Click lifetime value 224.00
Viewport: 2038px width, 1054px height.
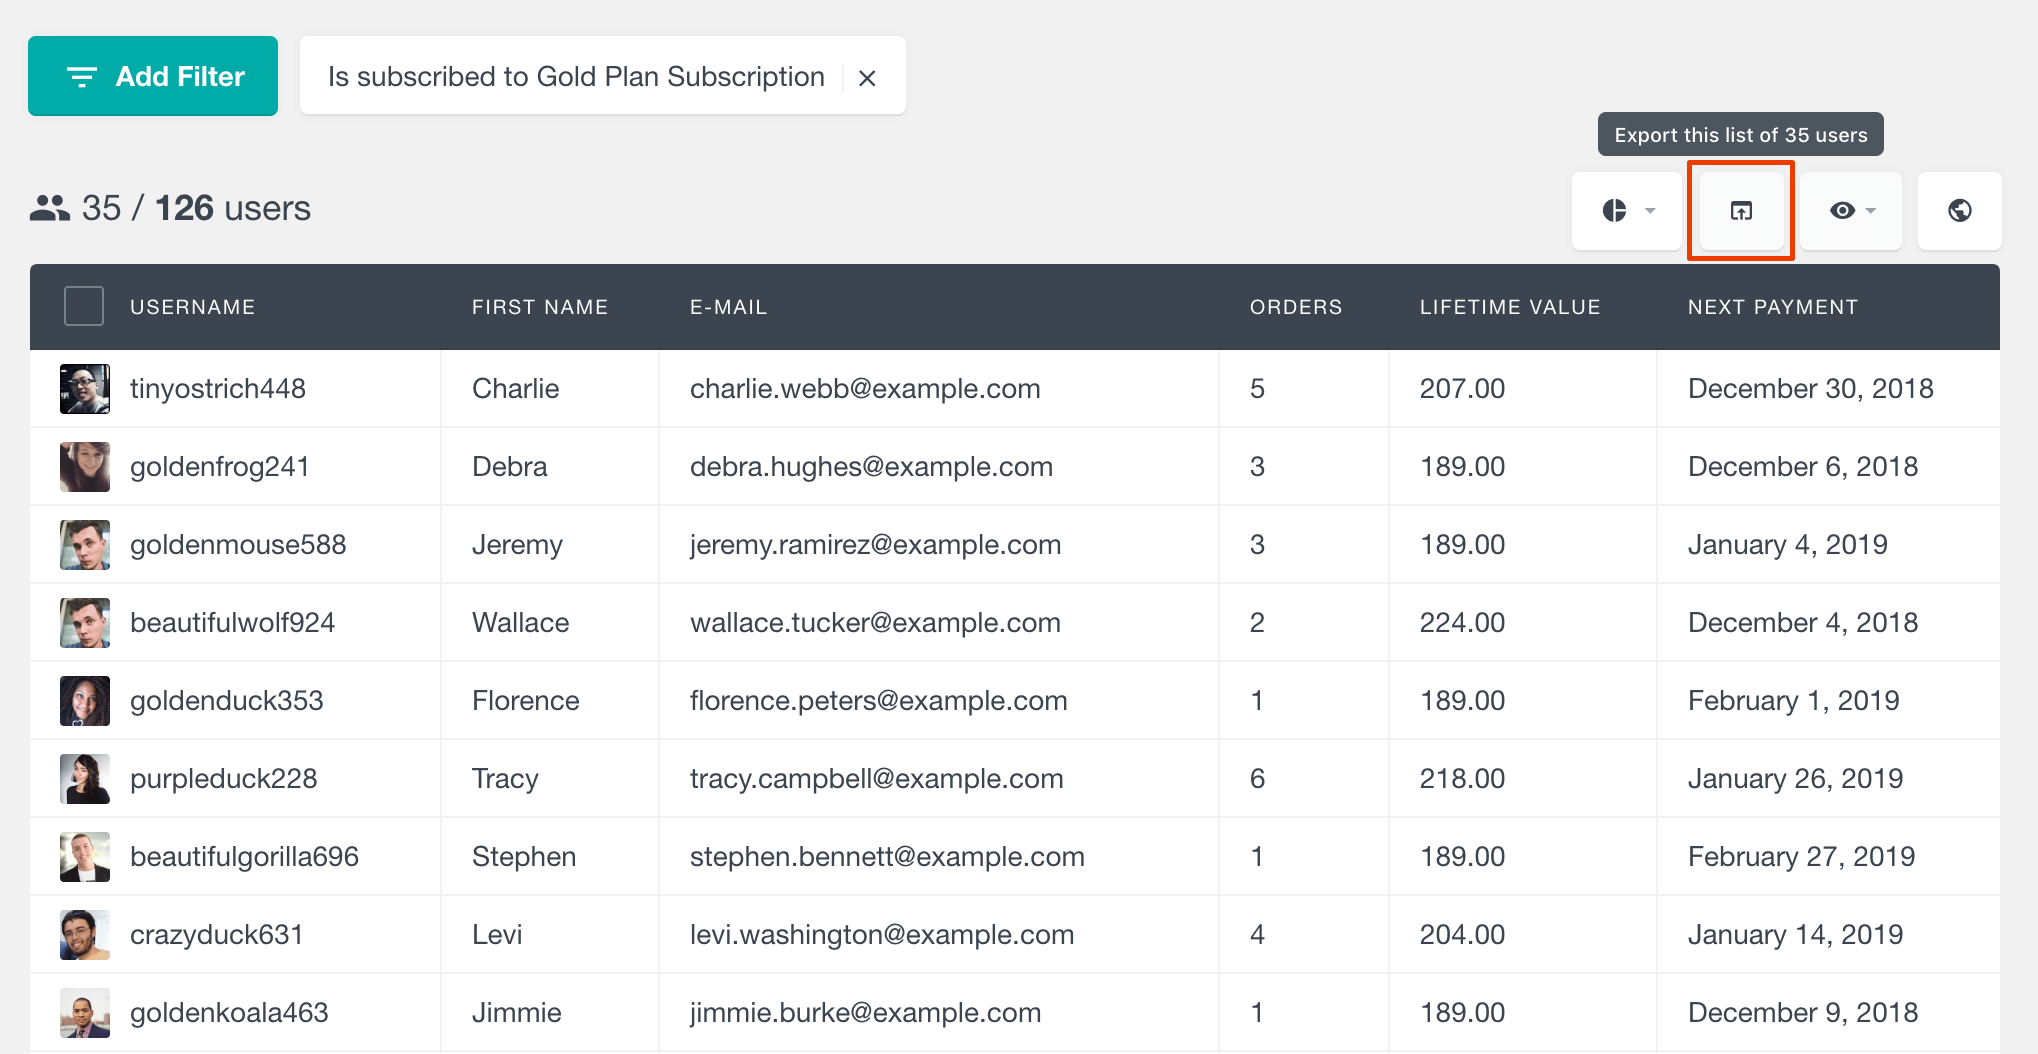pyautogui.click(x=1462, y=623)
